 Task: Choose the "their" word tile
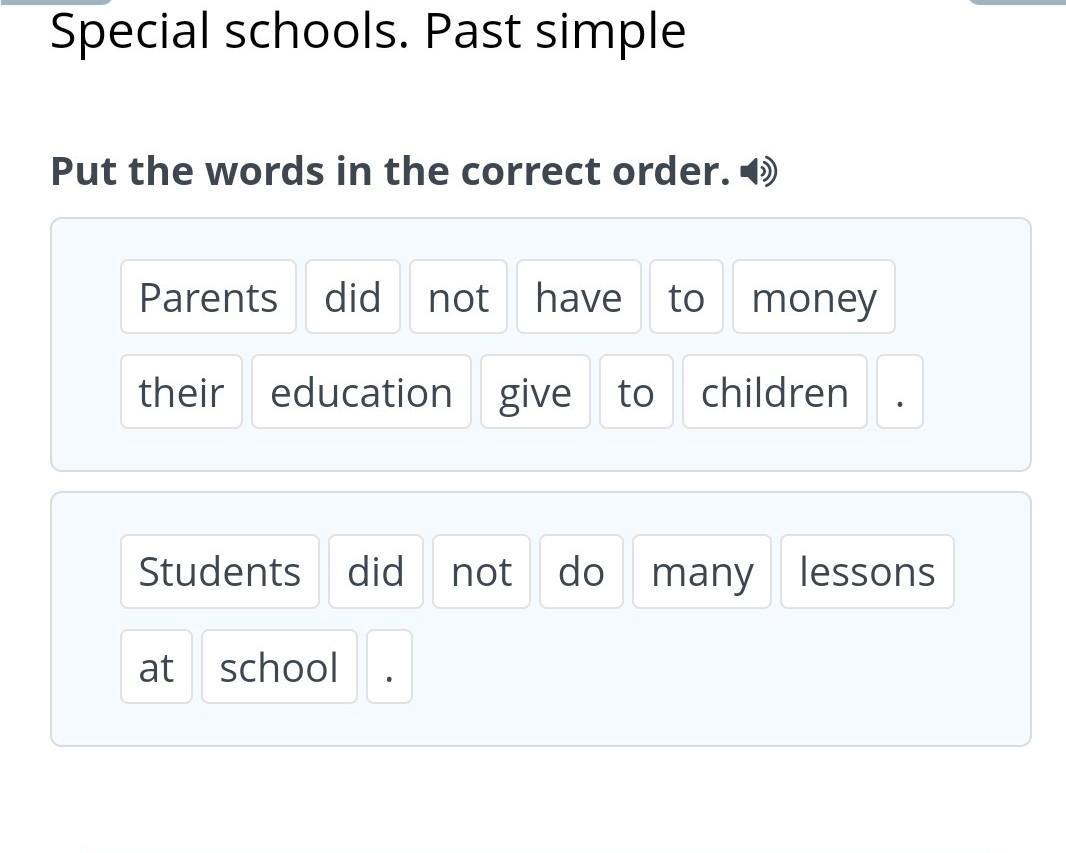pos(181,392)
